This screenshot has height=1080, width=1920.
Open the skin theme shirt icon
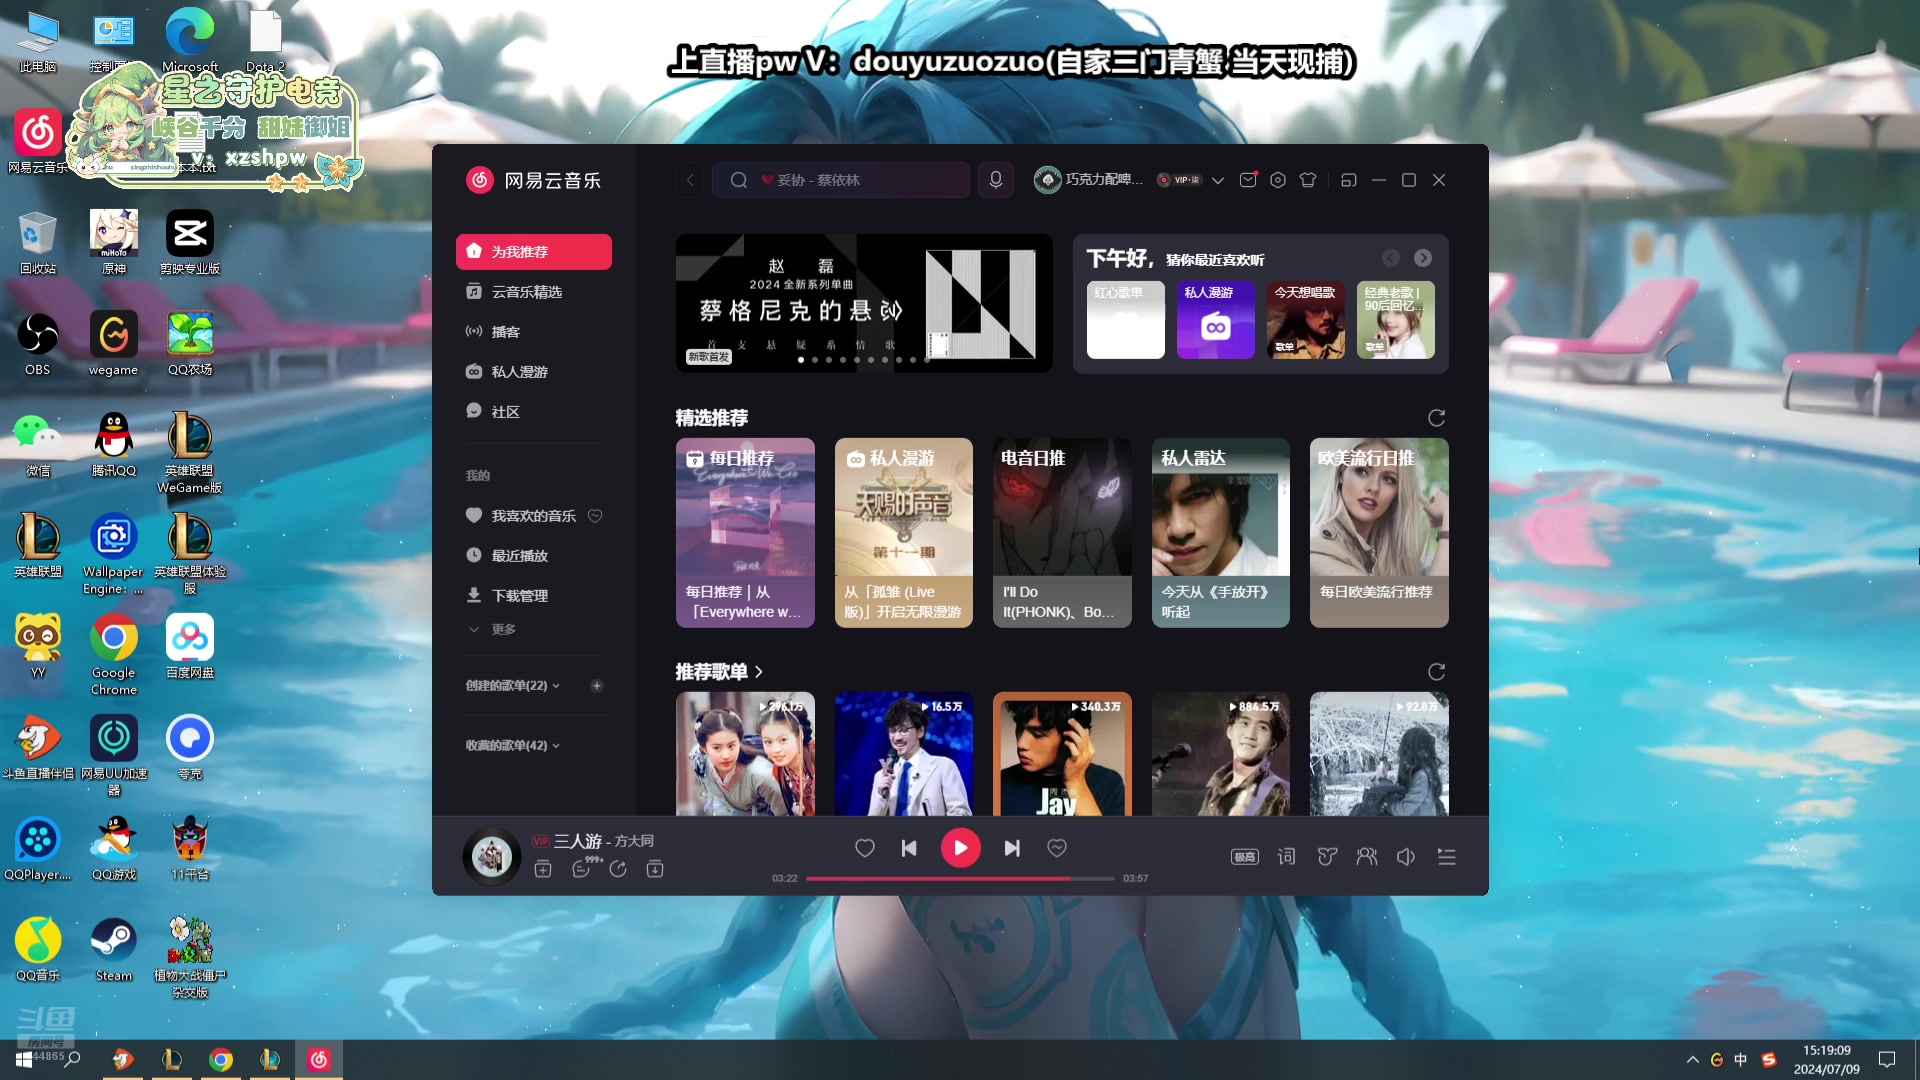click(1308, 180)
